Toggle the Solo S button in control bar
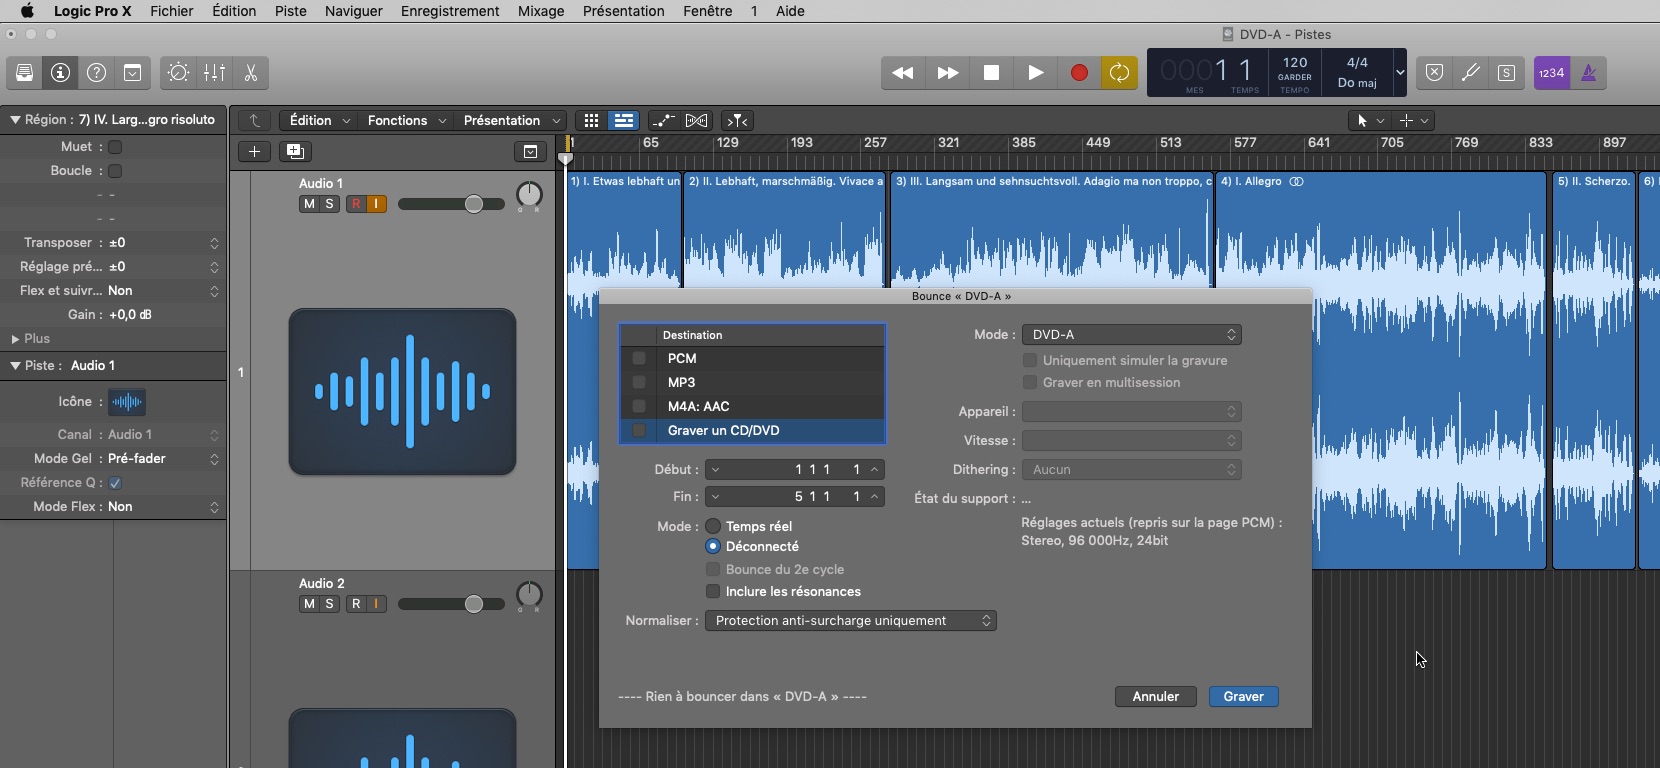This screenshot has width=1660, height=768. 1506,73
